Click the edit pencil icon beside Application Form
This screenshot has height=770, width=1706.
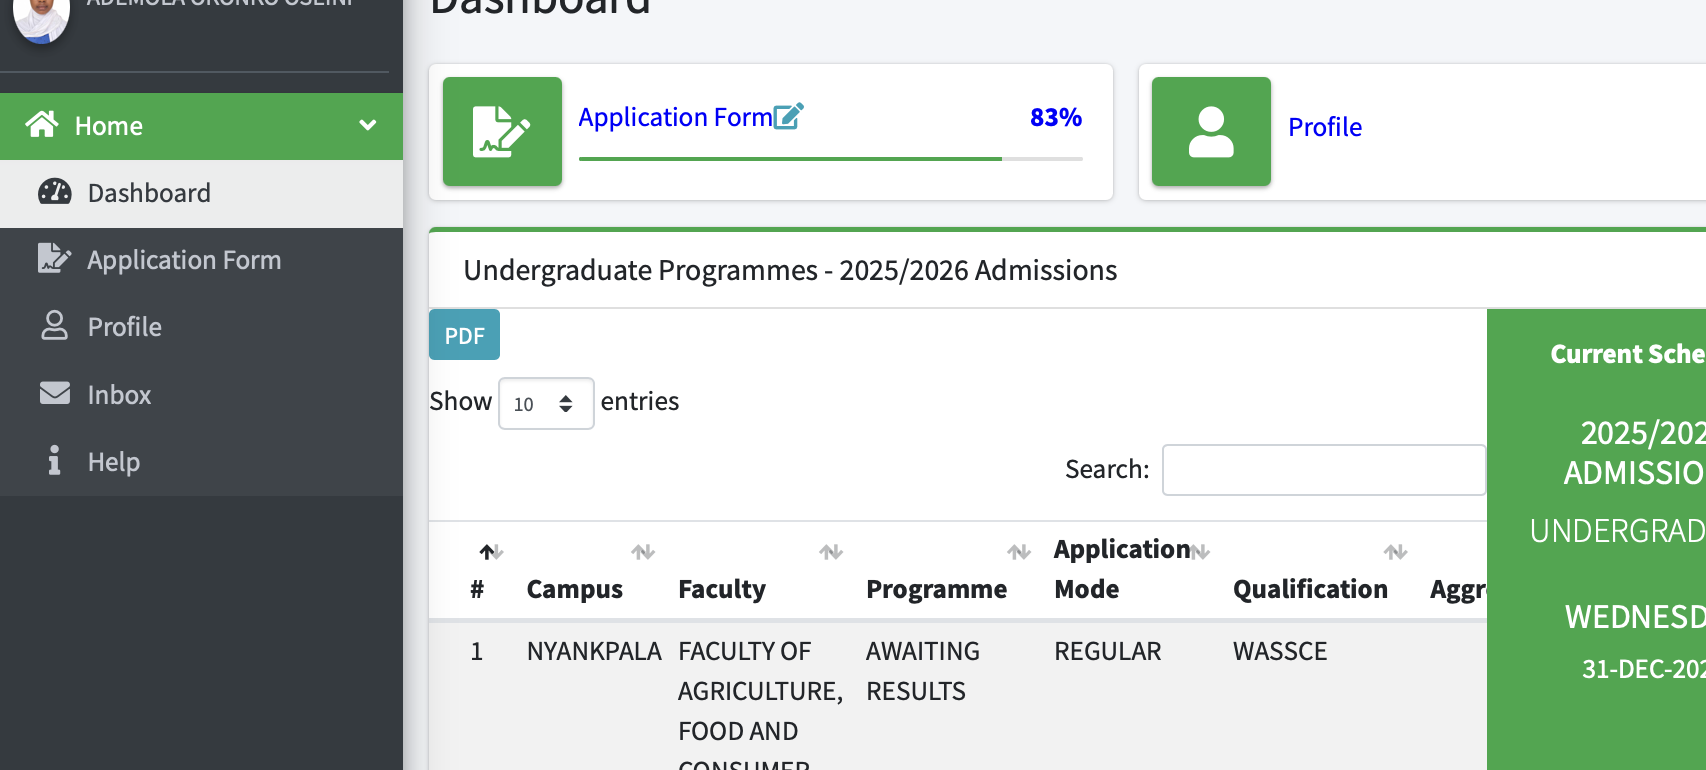tap(789, 117)
